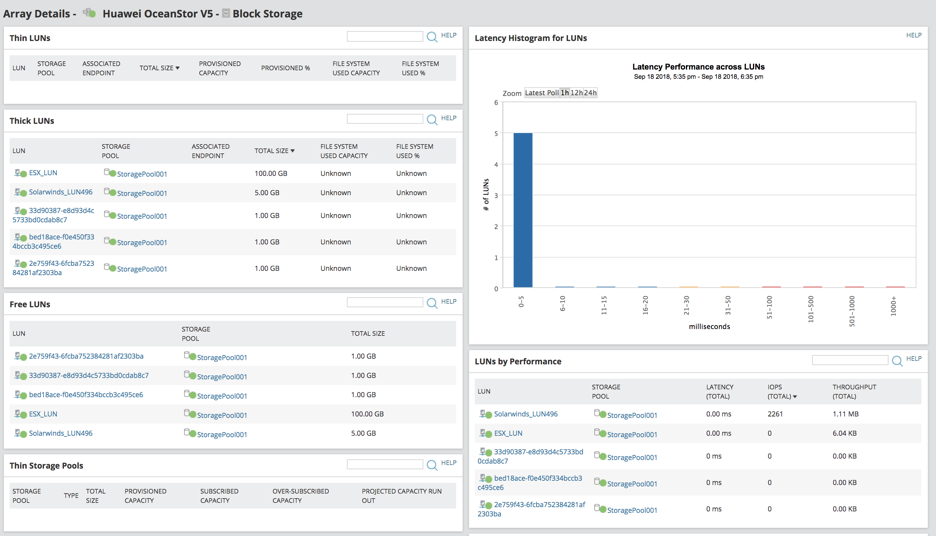Screen dimensions: 936x536
Task: Click the Huawei OceanStor array icon in title
Action: click(x=89, y=14)
